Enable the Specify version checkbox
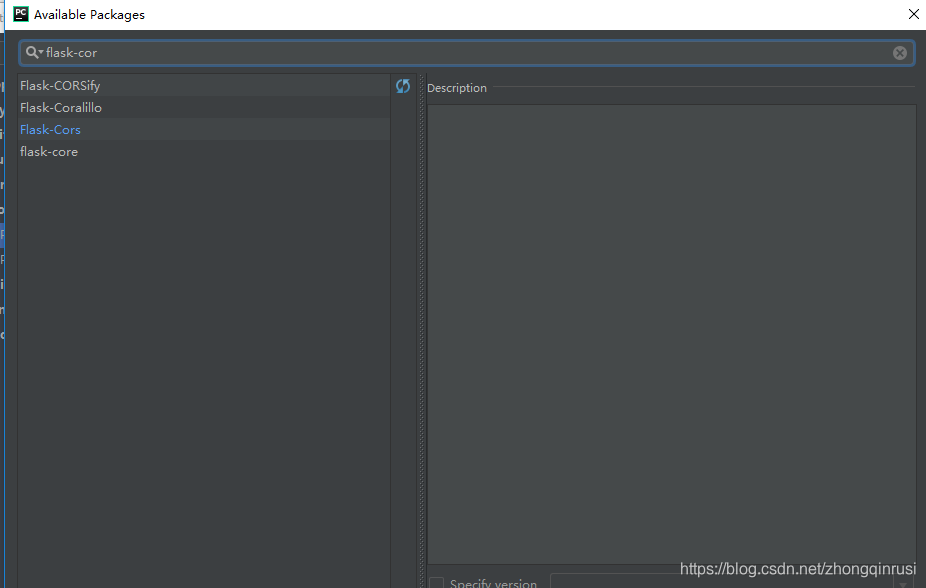 (436, 583)
